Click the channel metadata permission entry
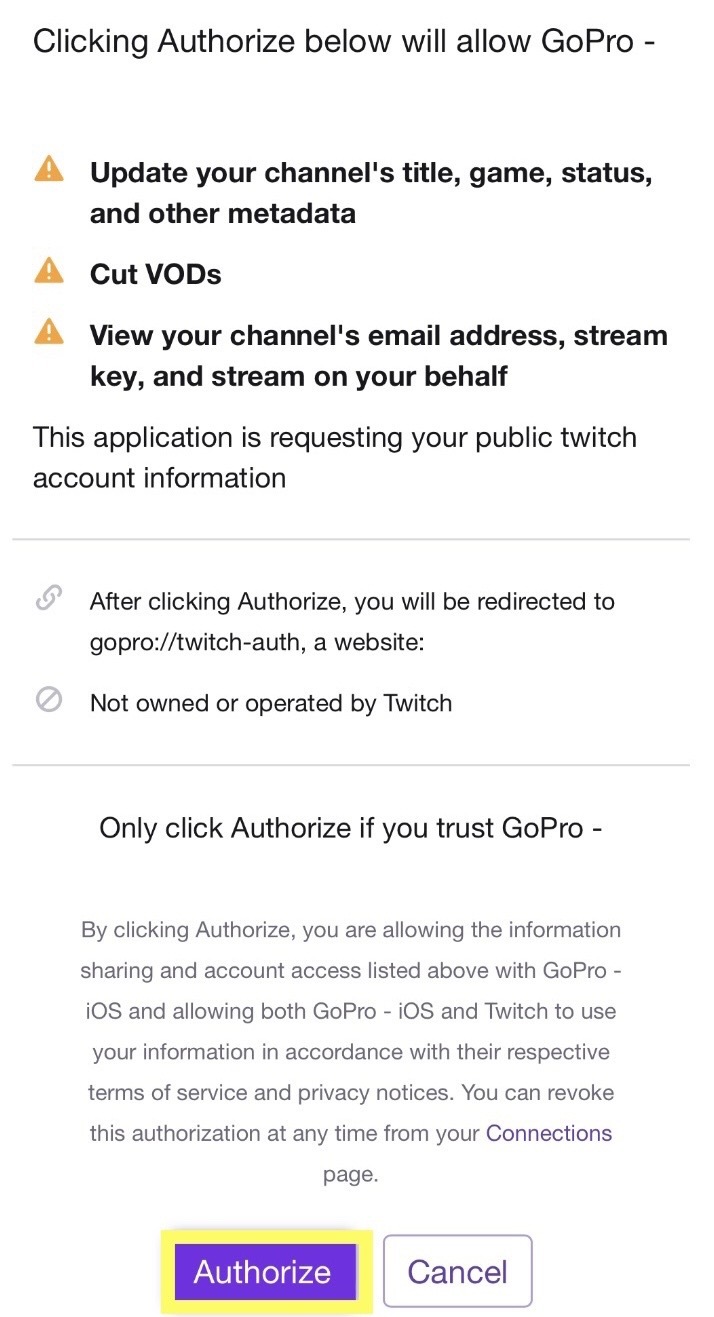The height and width of the screenshot is (1317, 714). [x=370, y=192]
